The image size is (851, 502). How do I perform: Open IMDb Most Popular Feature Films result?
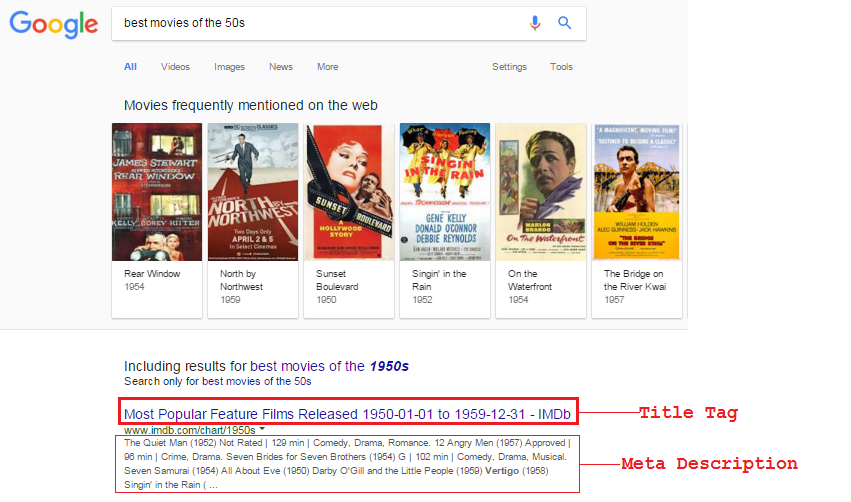point(347,415)
